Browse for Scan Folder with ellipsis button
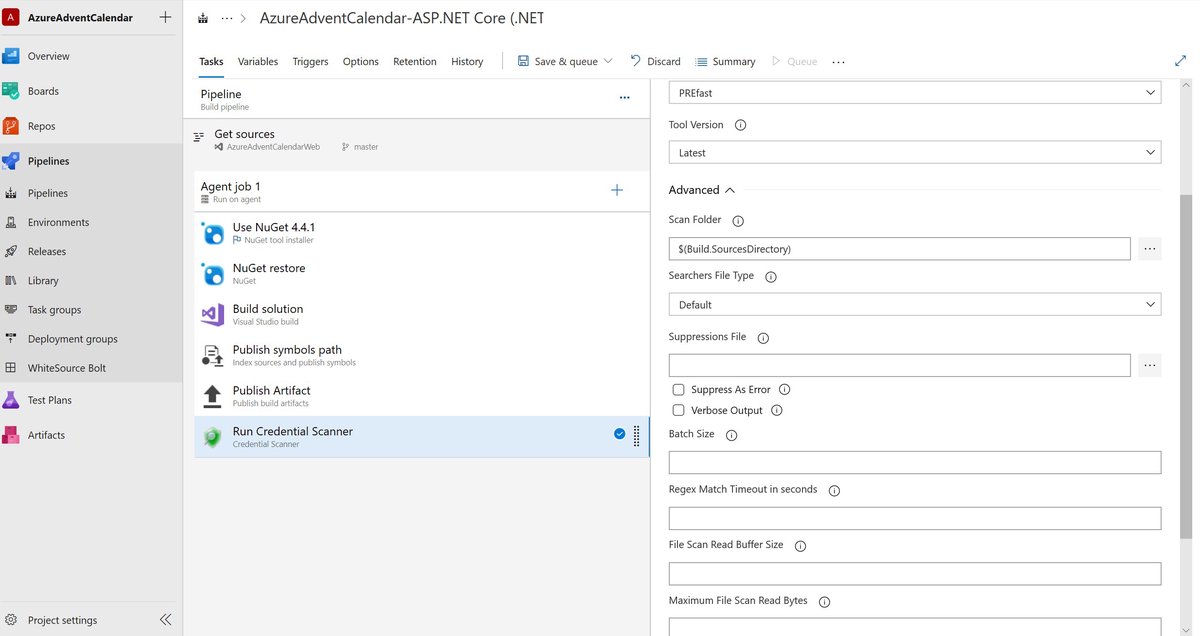Image resolution: width=1200 pixels, height=636 pixels. click(1150, 248)
